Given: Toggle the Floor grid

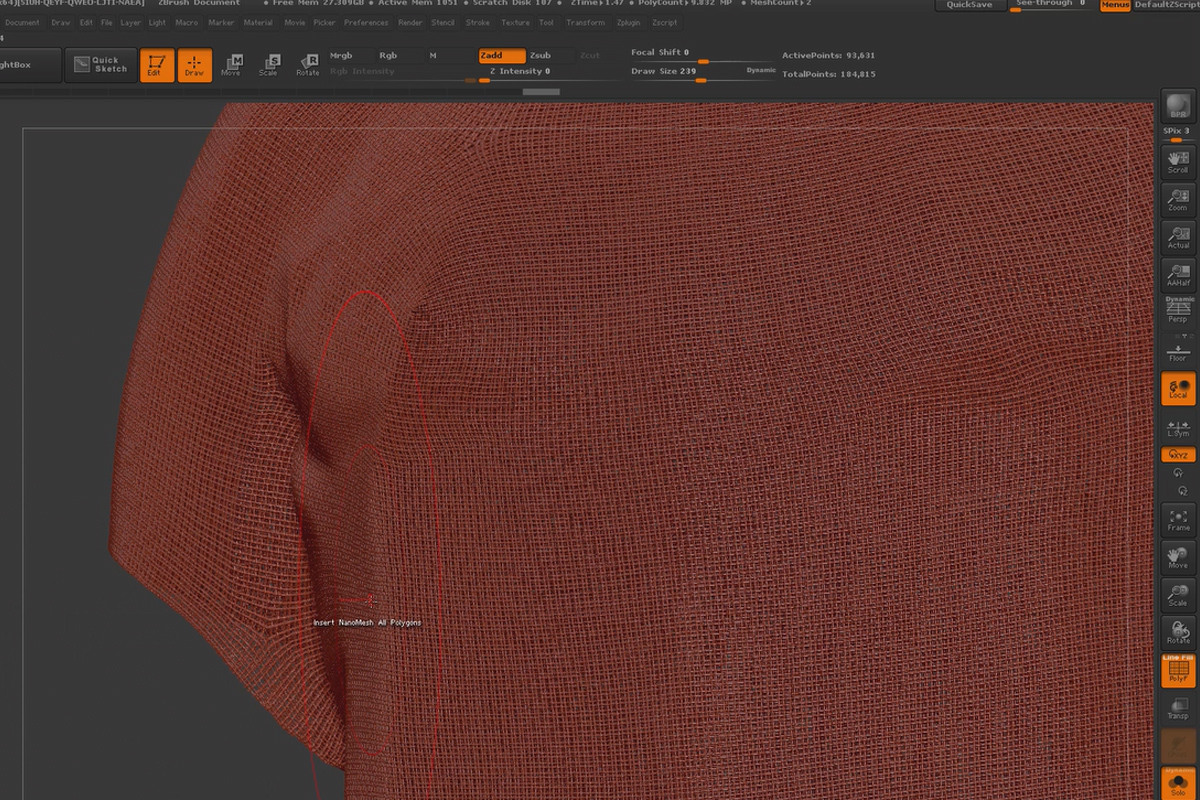Looking at the screenshot, I should tap(1178, 350).
